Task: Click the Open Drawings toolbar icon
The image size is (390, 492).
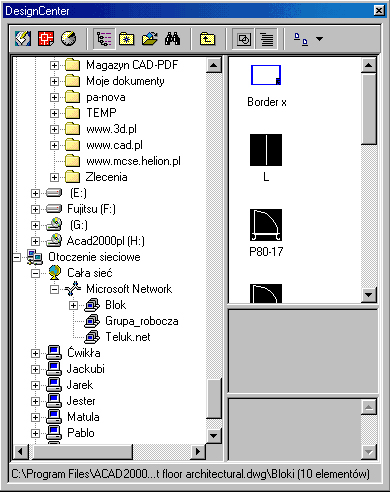Action: click(46, 39)
